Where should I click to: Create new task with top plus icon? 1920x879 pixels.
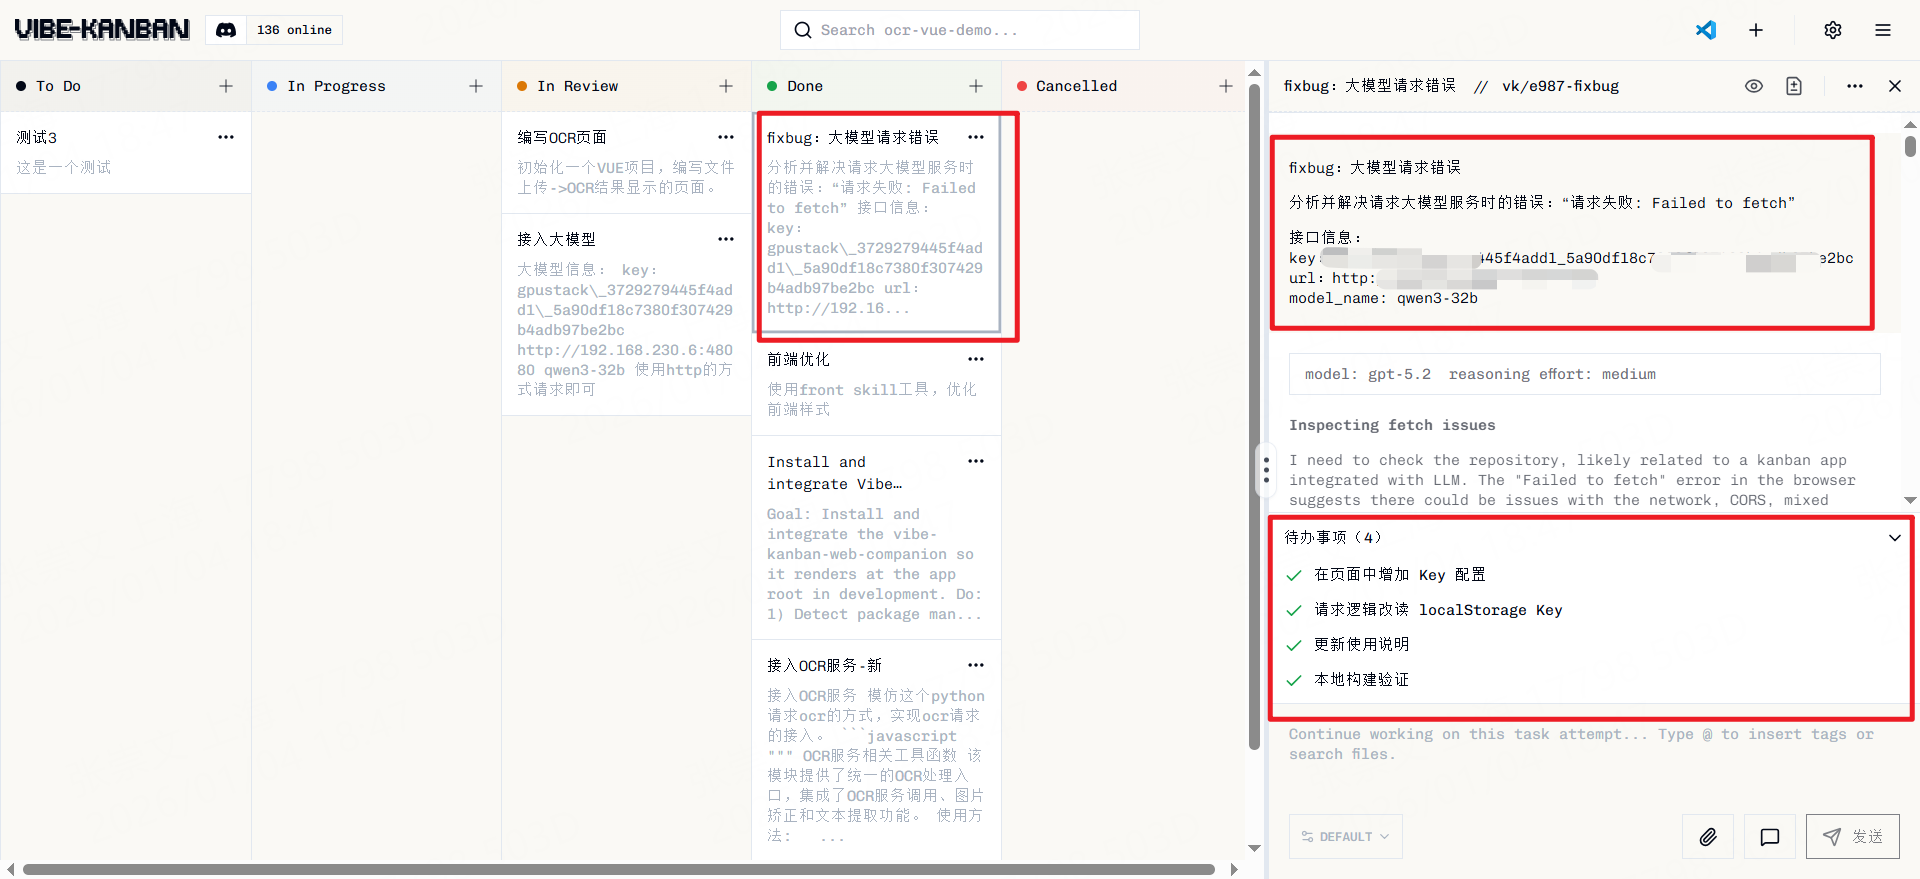pyautogui.click(x=1756, y=30)
